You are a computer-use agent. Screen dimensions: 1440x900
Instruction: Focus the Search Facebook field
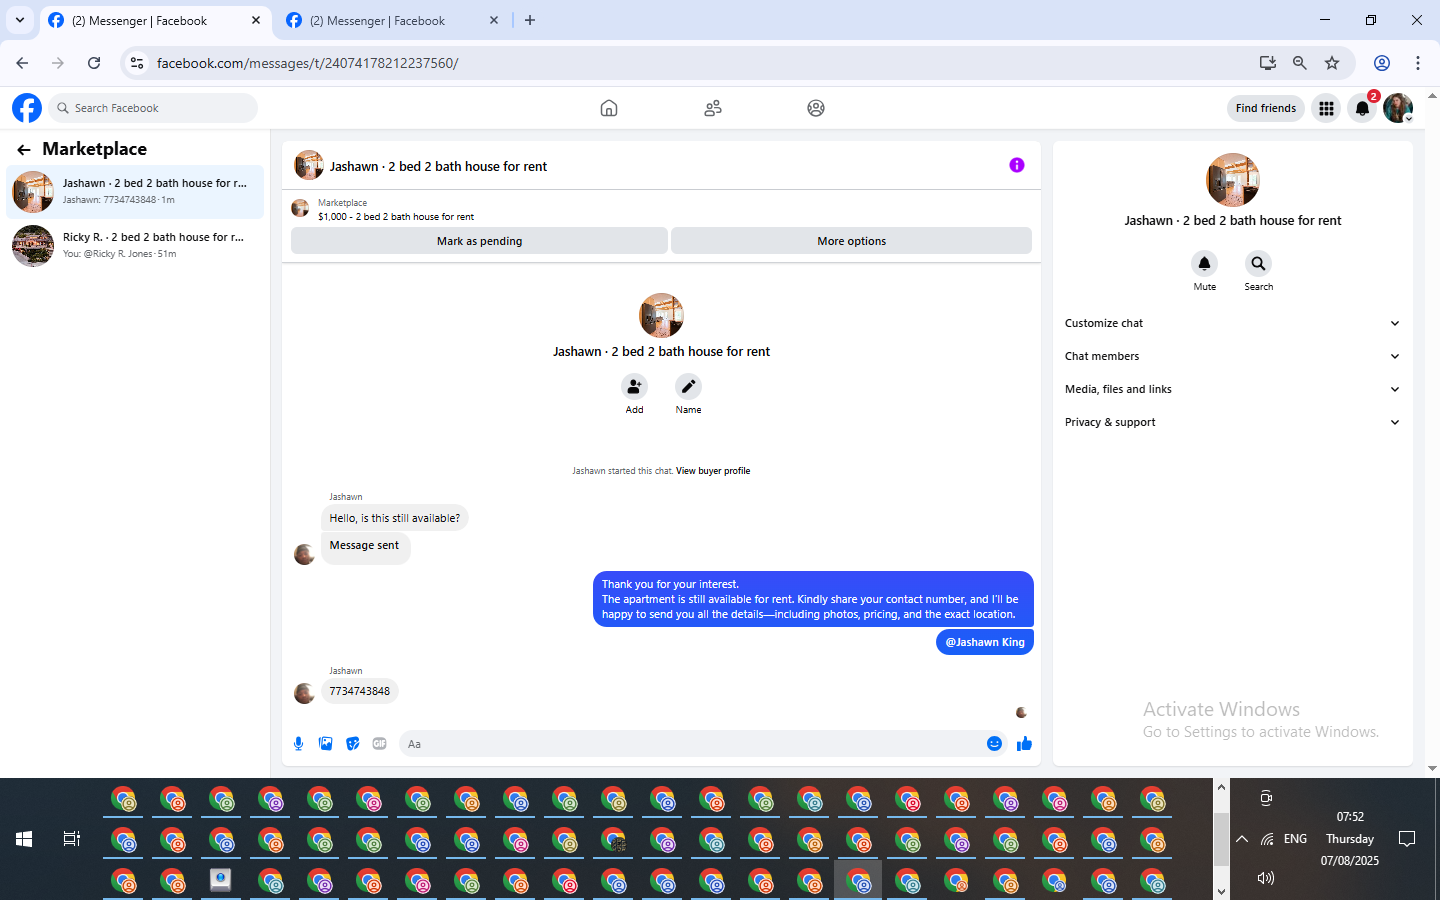(153, 108)
